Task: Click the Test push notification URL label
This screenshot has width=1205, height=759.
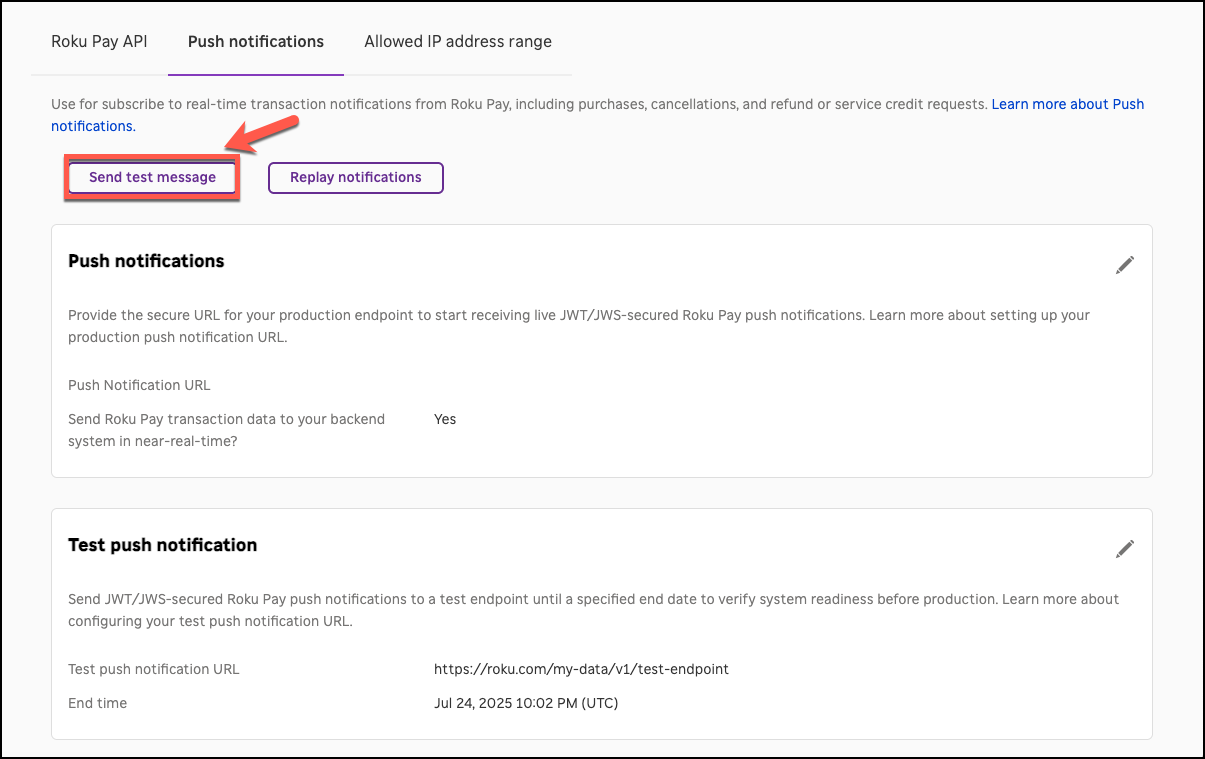Action: [x=153, y=669]
